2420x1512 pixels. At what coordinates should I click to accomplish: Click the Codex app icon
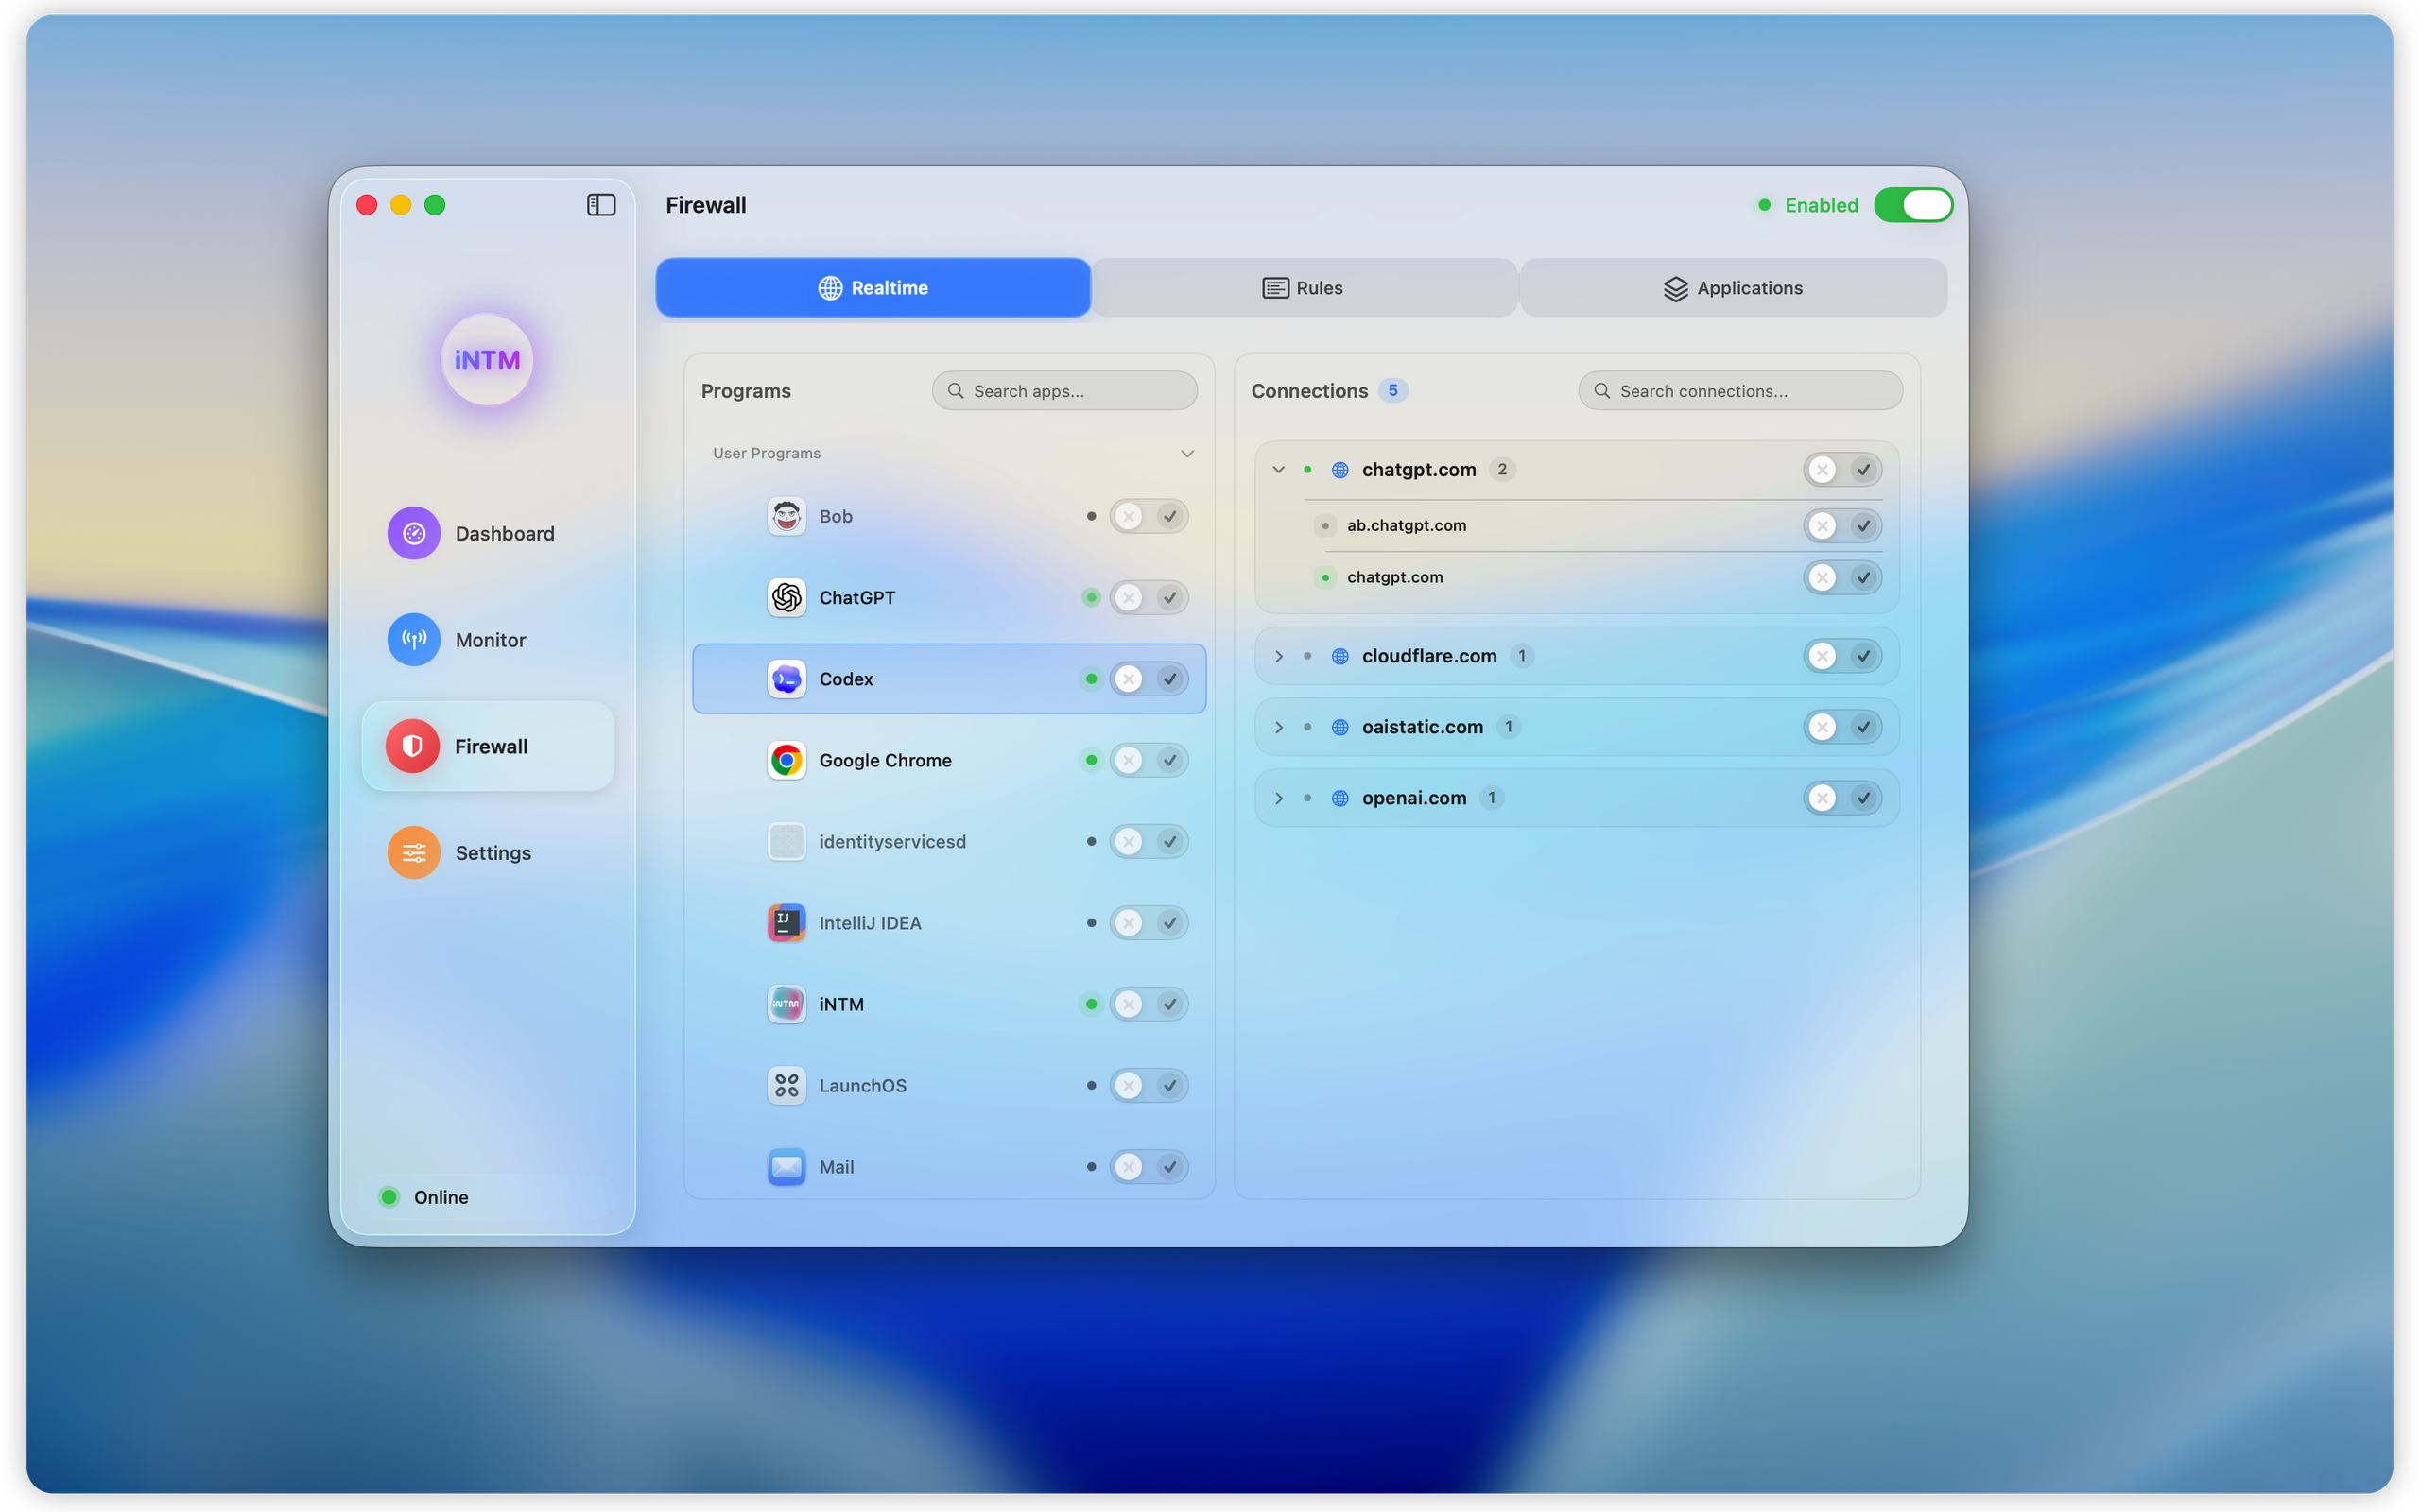pos(787,679)
